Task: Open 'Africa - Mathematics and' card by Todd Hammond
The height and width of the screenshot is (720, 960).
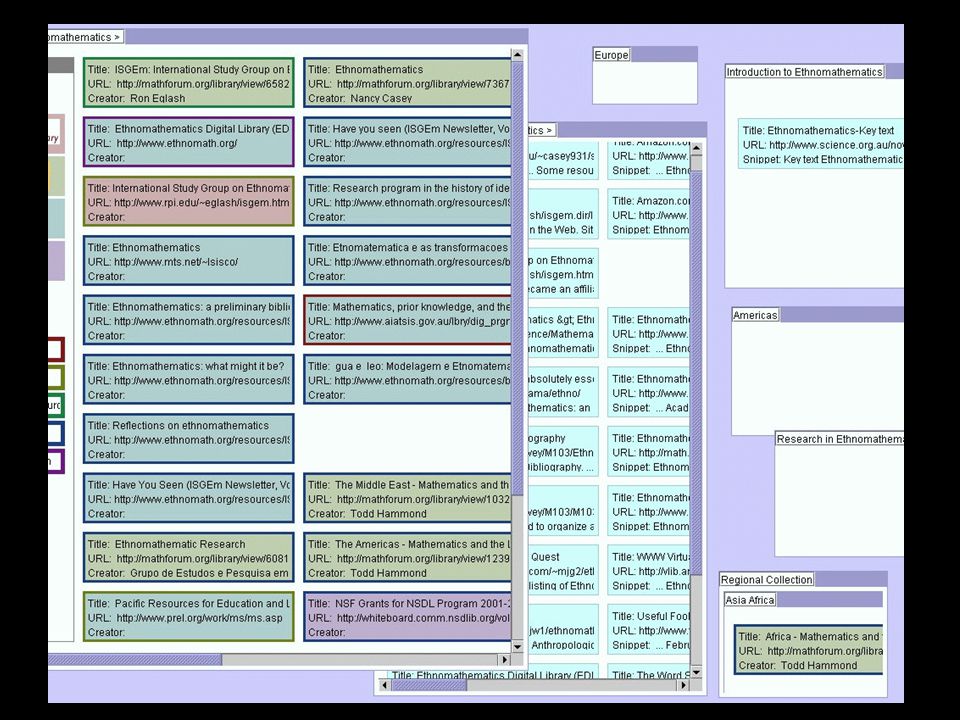Action: pyautogui.click(x=808, y=650)
